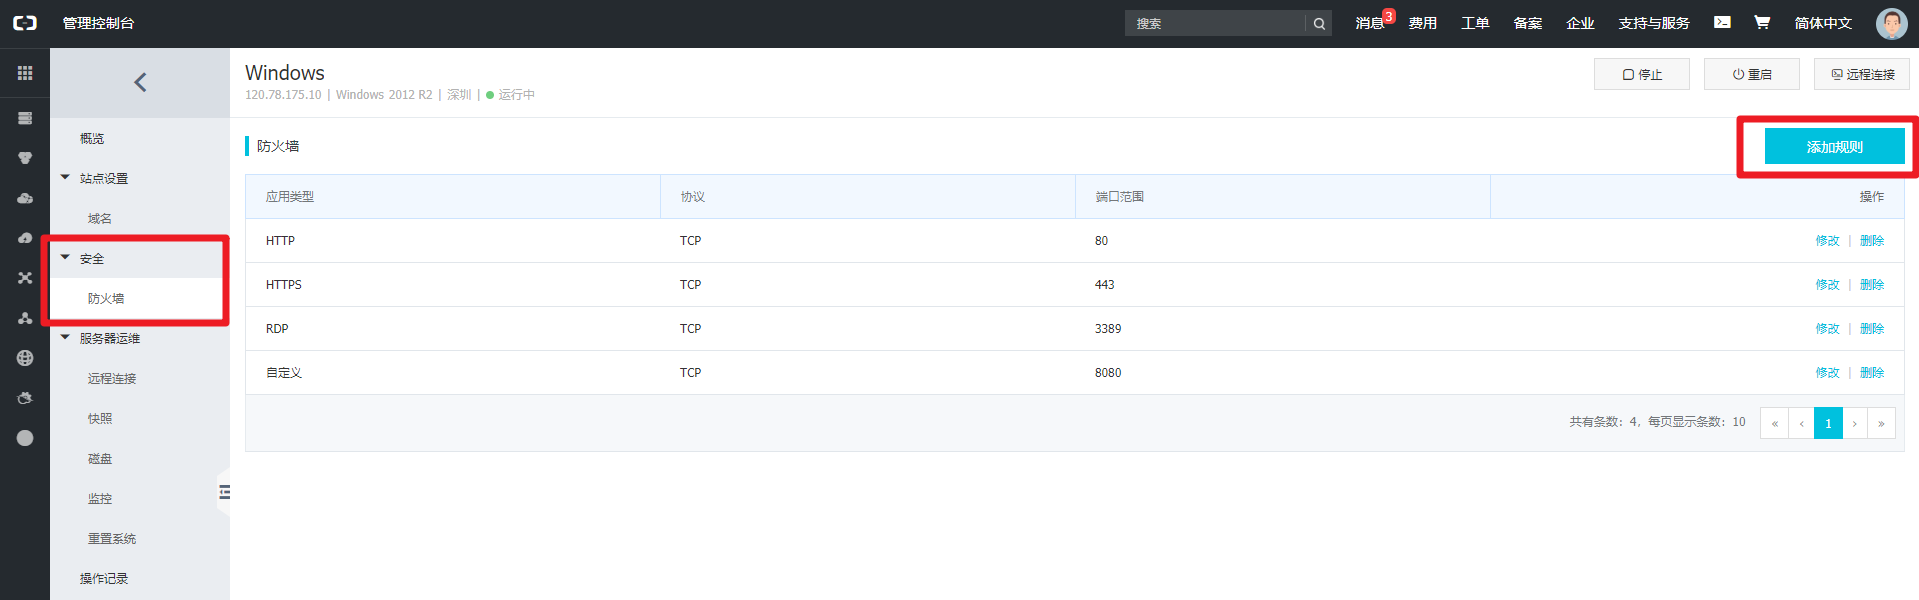Click 删除 for the RDP rule
1919x600 pixels.
coord(1872,329)
